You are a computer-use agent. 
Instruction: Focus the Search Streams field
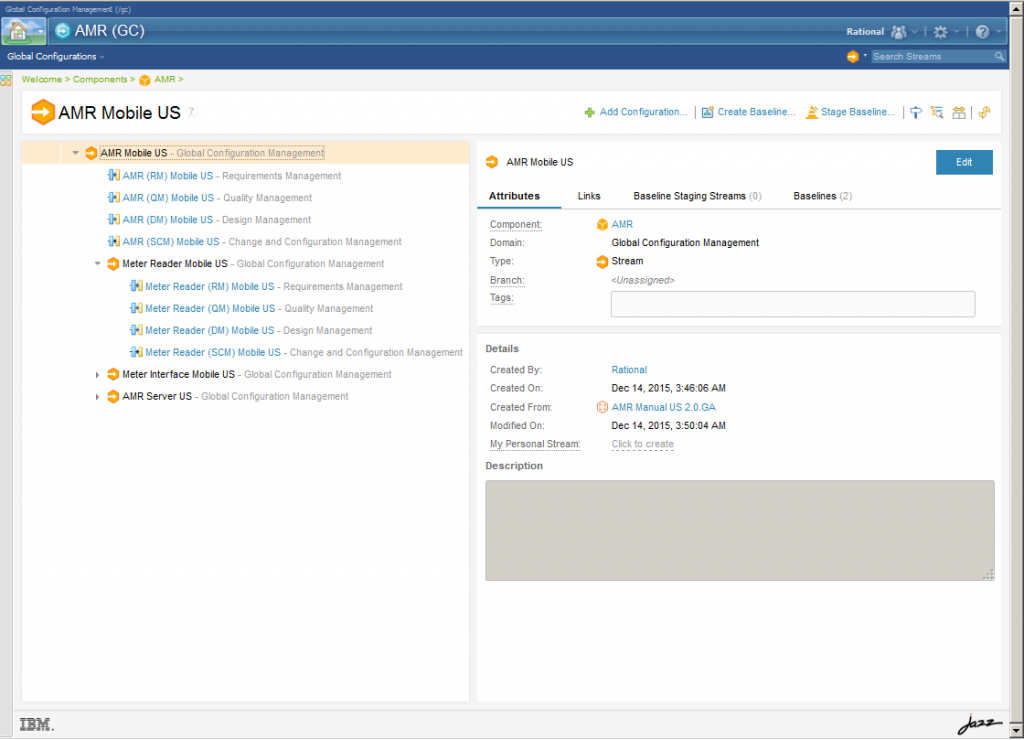(932, 57)
